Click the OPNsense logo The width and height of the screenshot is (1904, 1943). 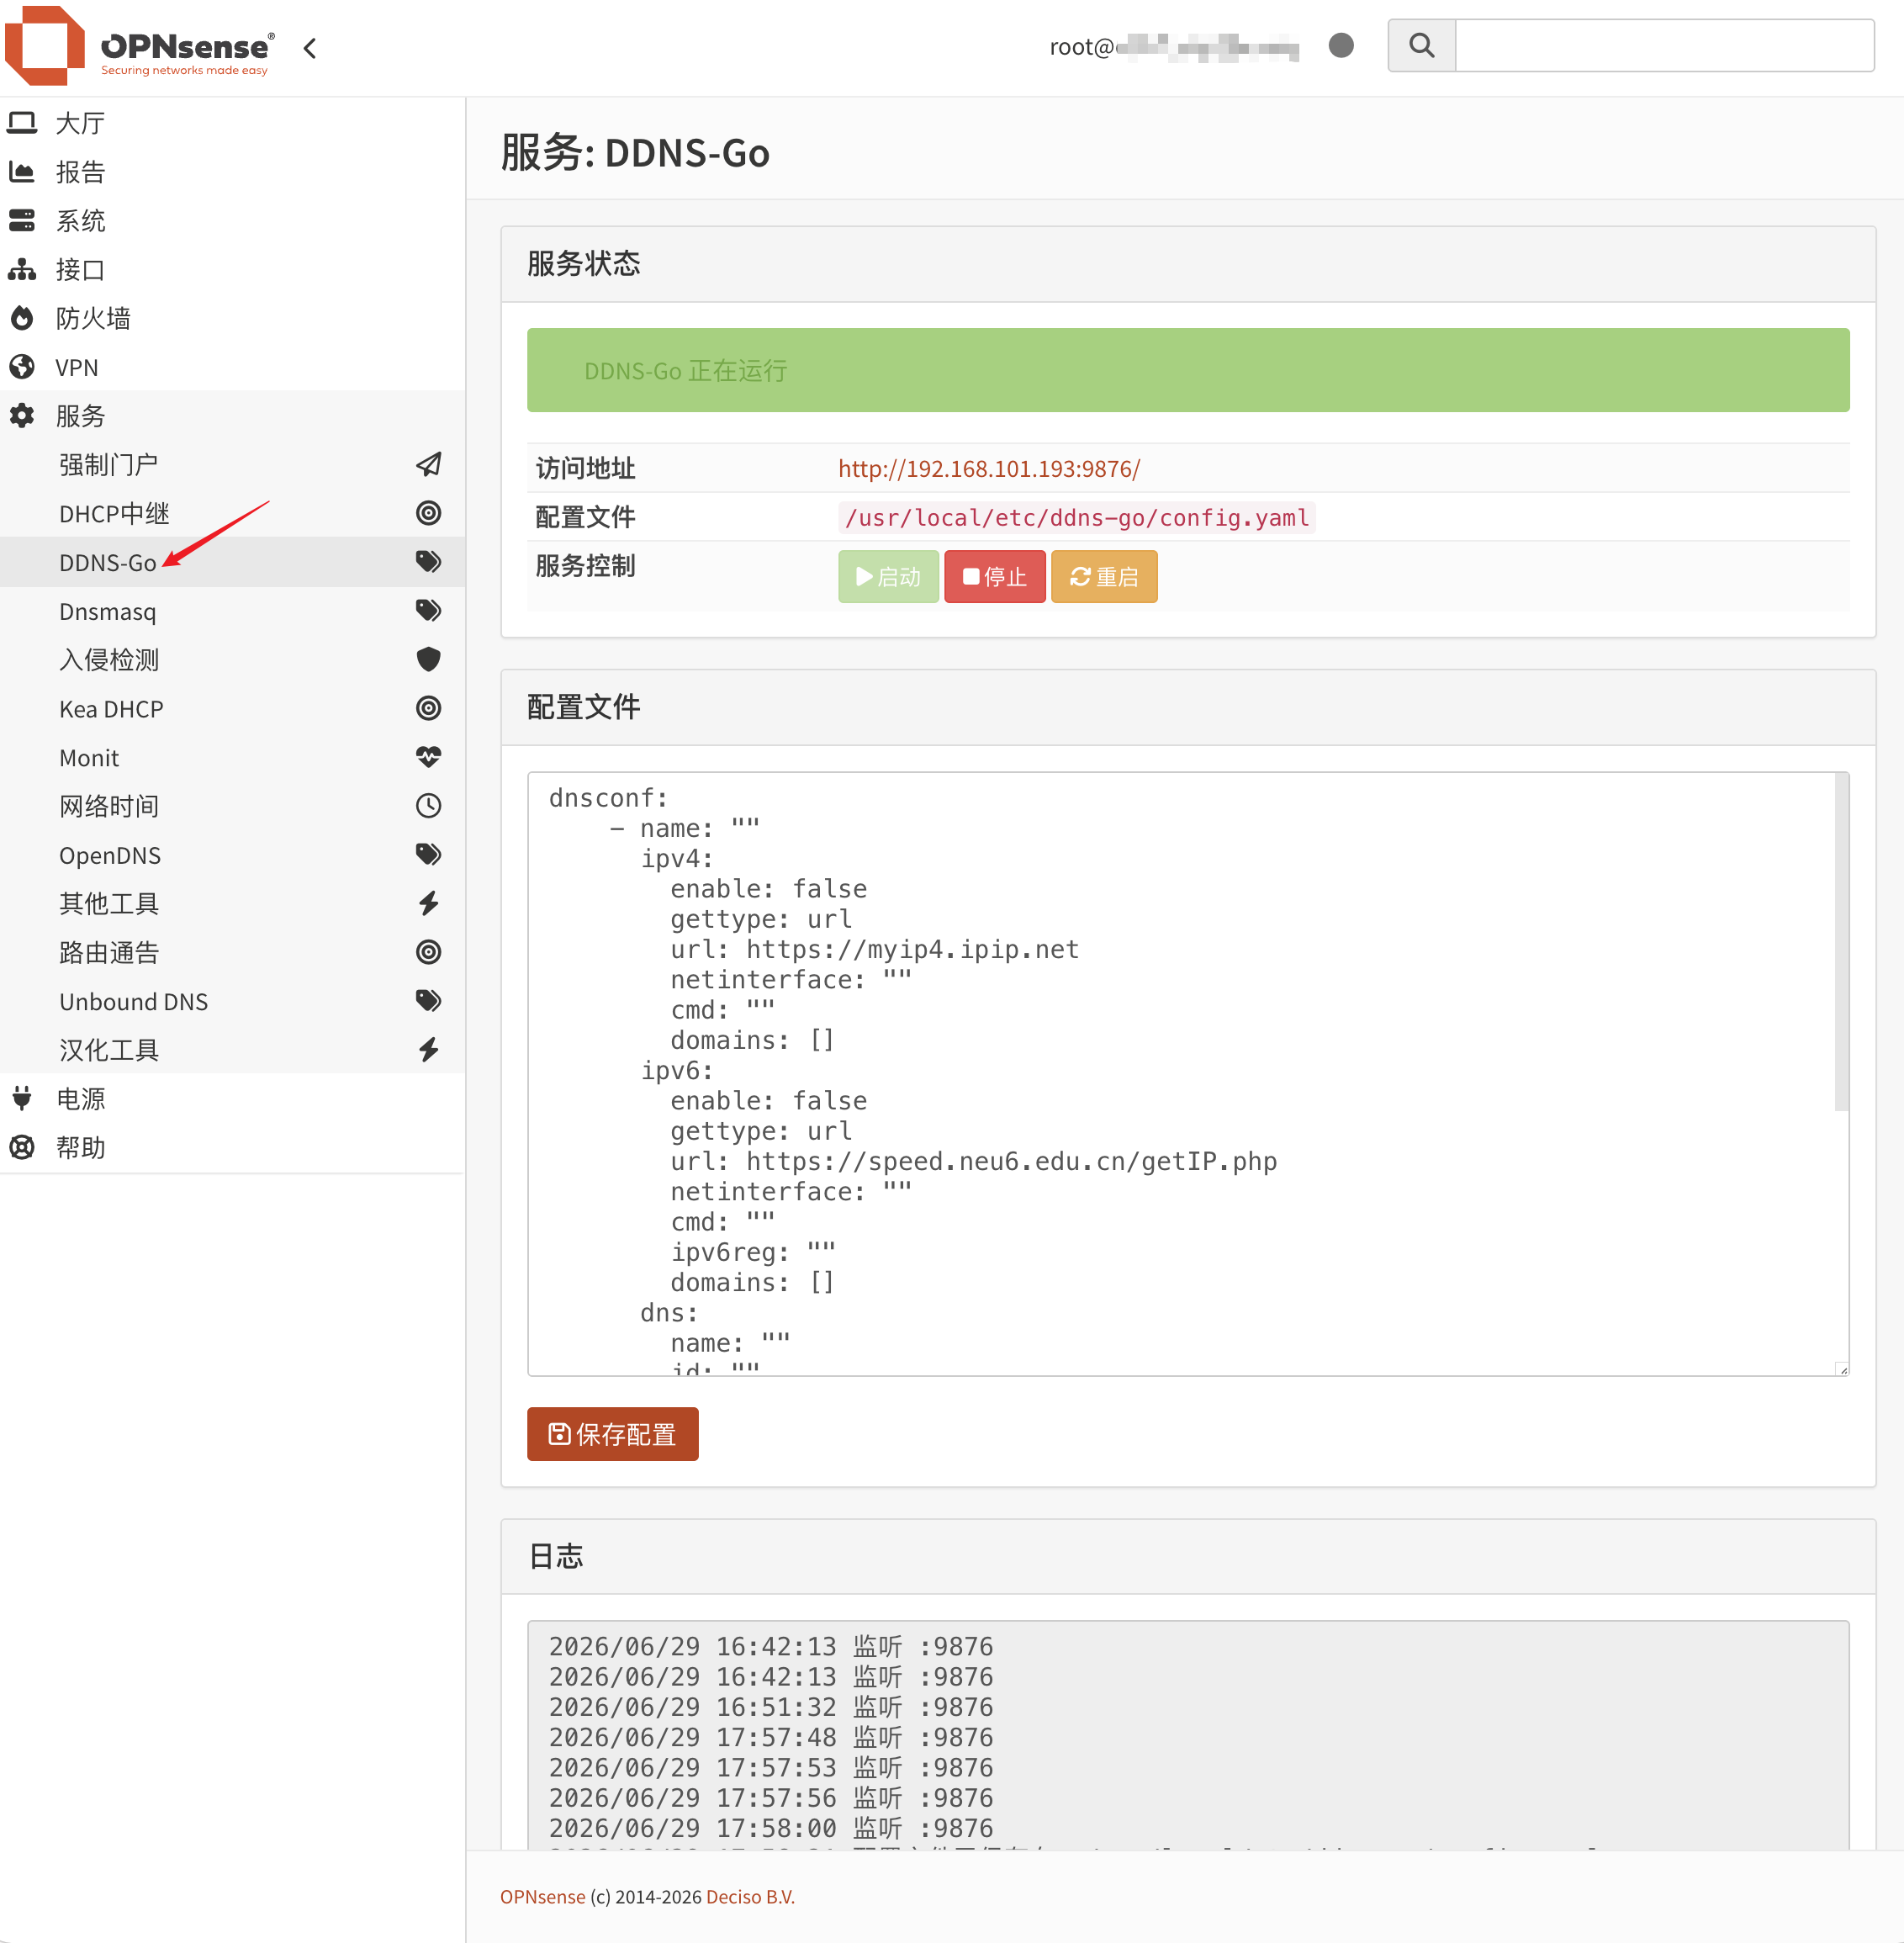(140, 46)
